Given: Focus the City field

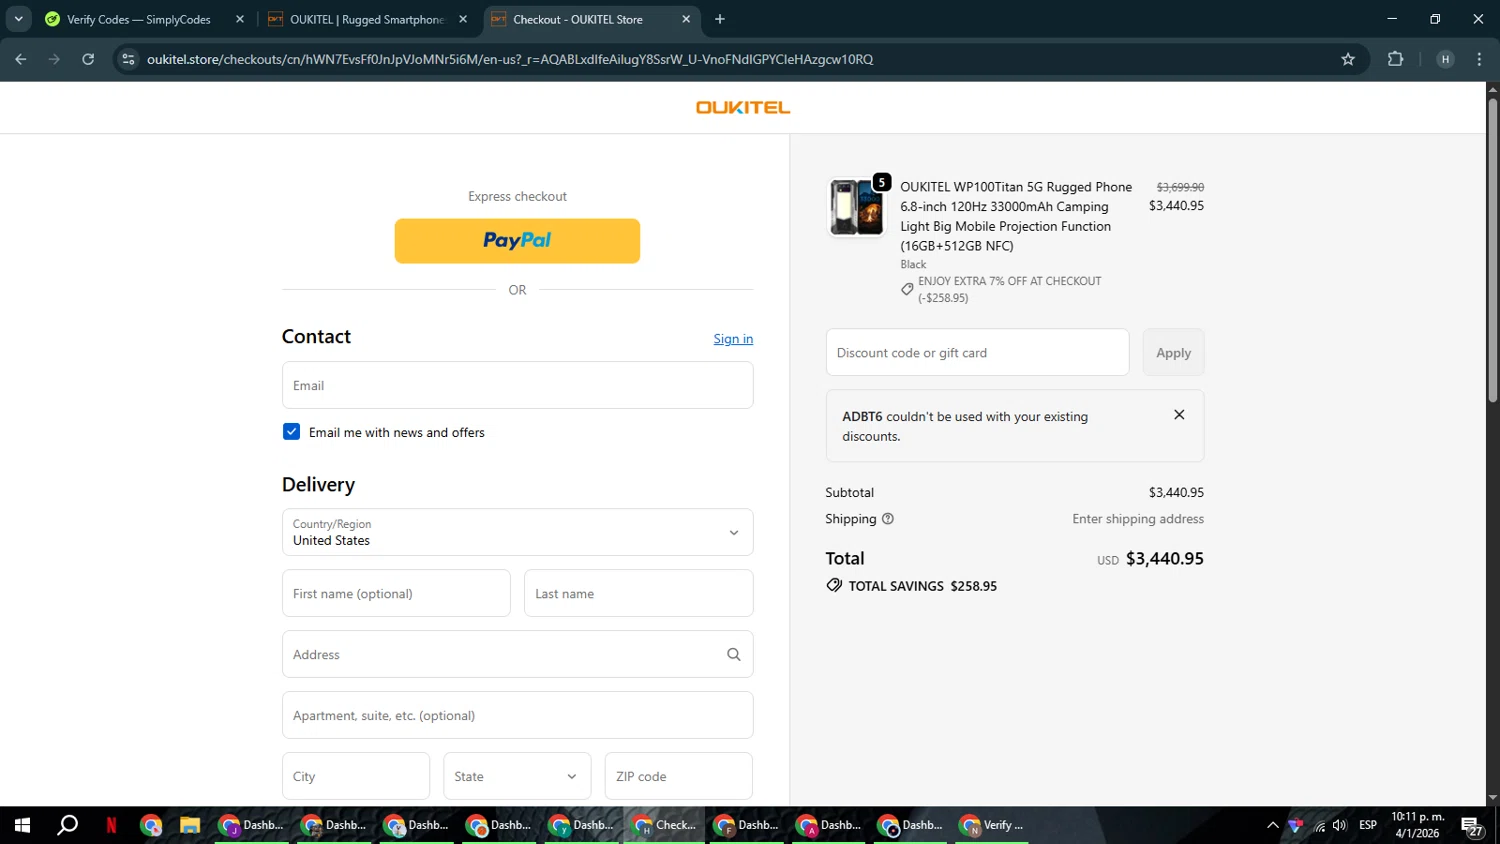Looking at the screenshot, I should tap(355, 776).
